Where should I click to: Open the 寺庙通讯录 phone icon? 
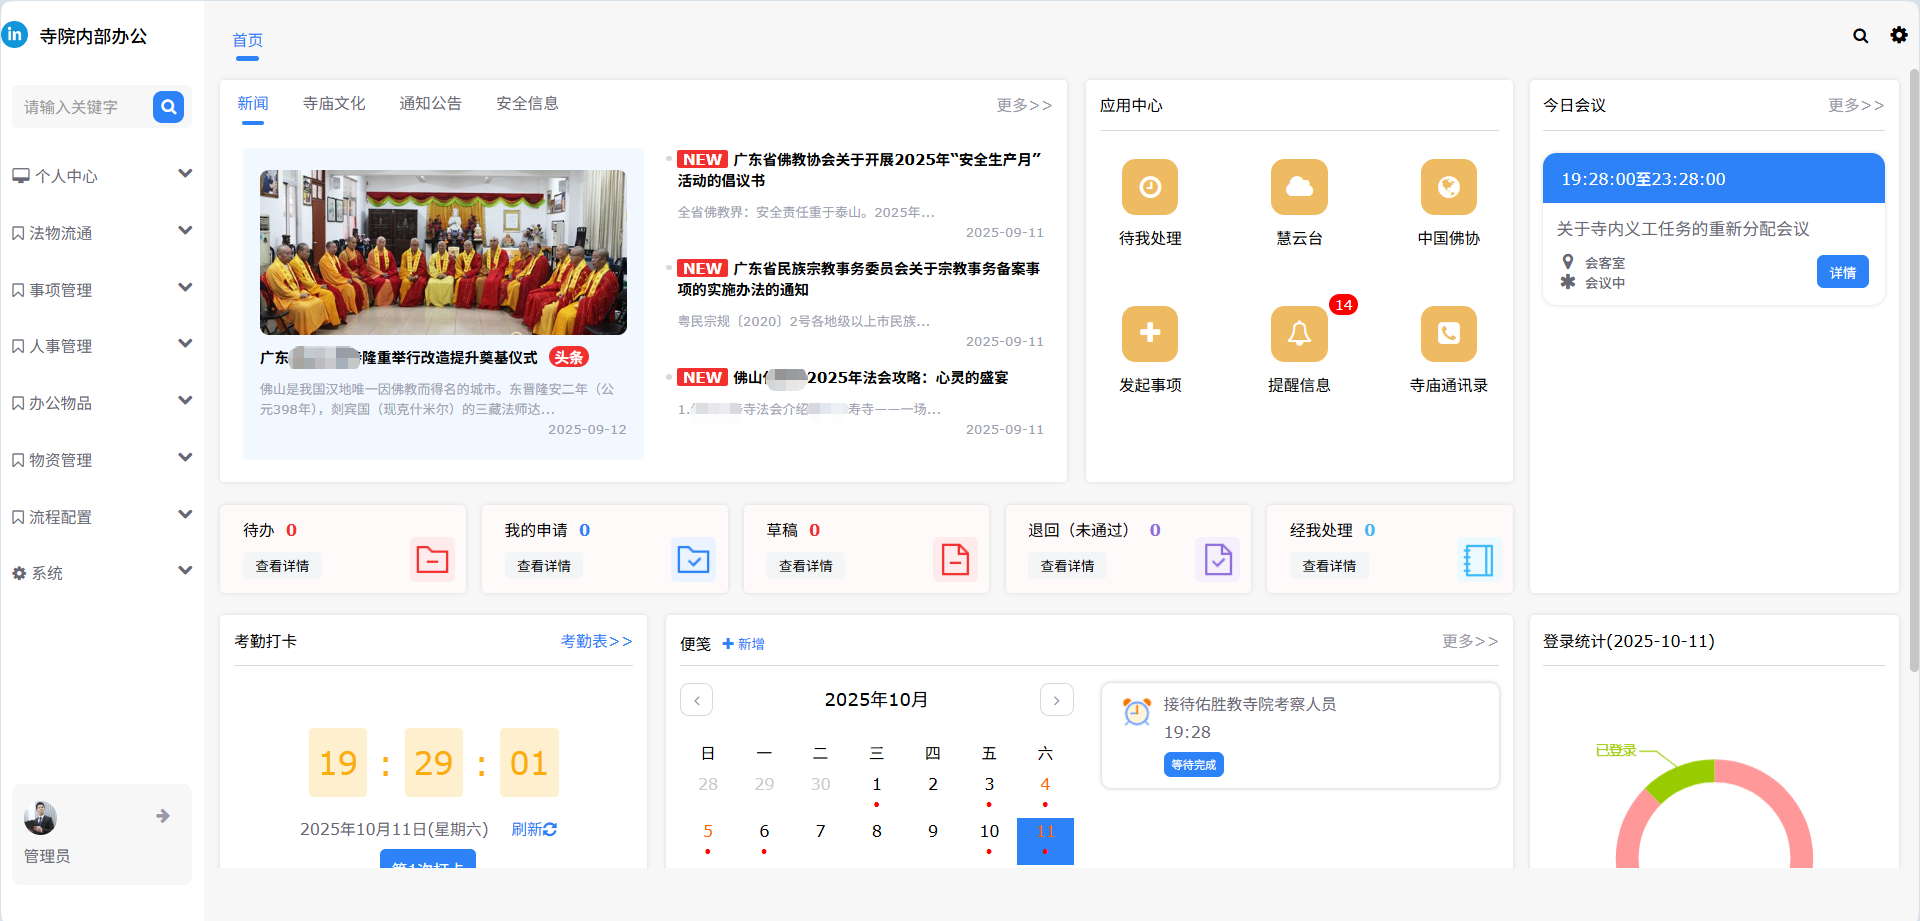[x=1448, y=334]
